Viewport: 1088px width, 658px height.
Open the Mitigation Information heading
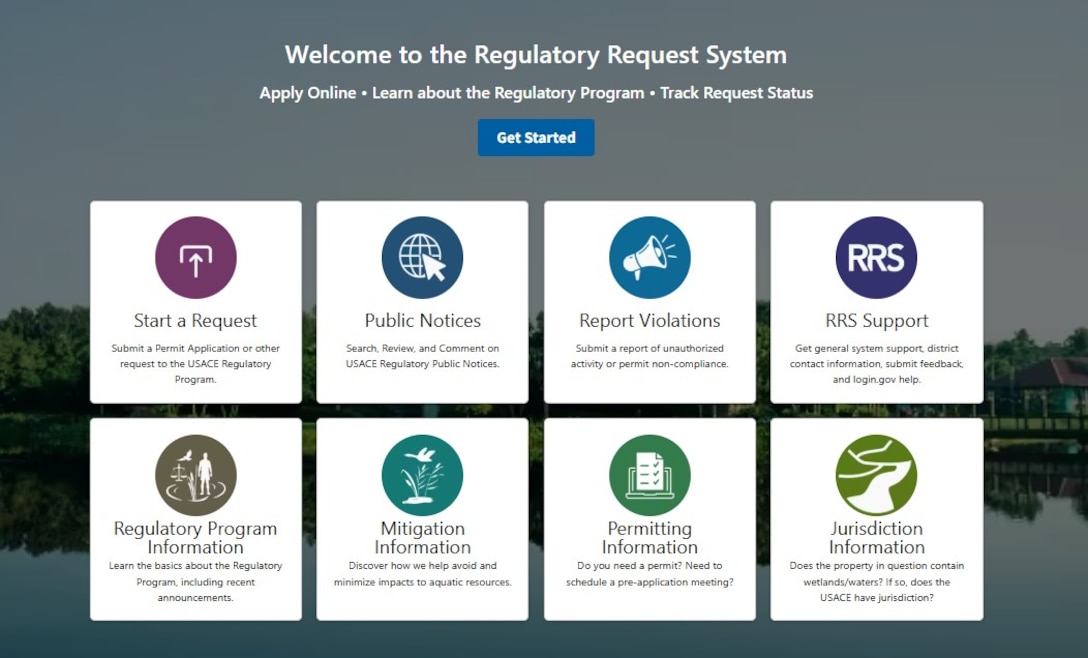click(423, 538)
